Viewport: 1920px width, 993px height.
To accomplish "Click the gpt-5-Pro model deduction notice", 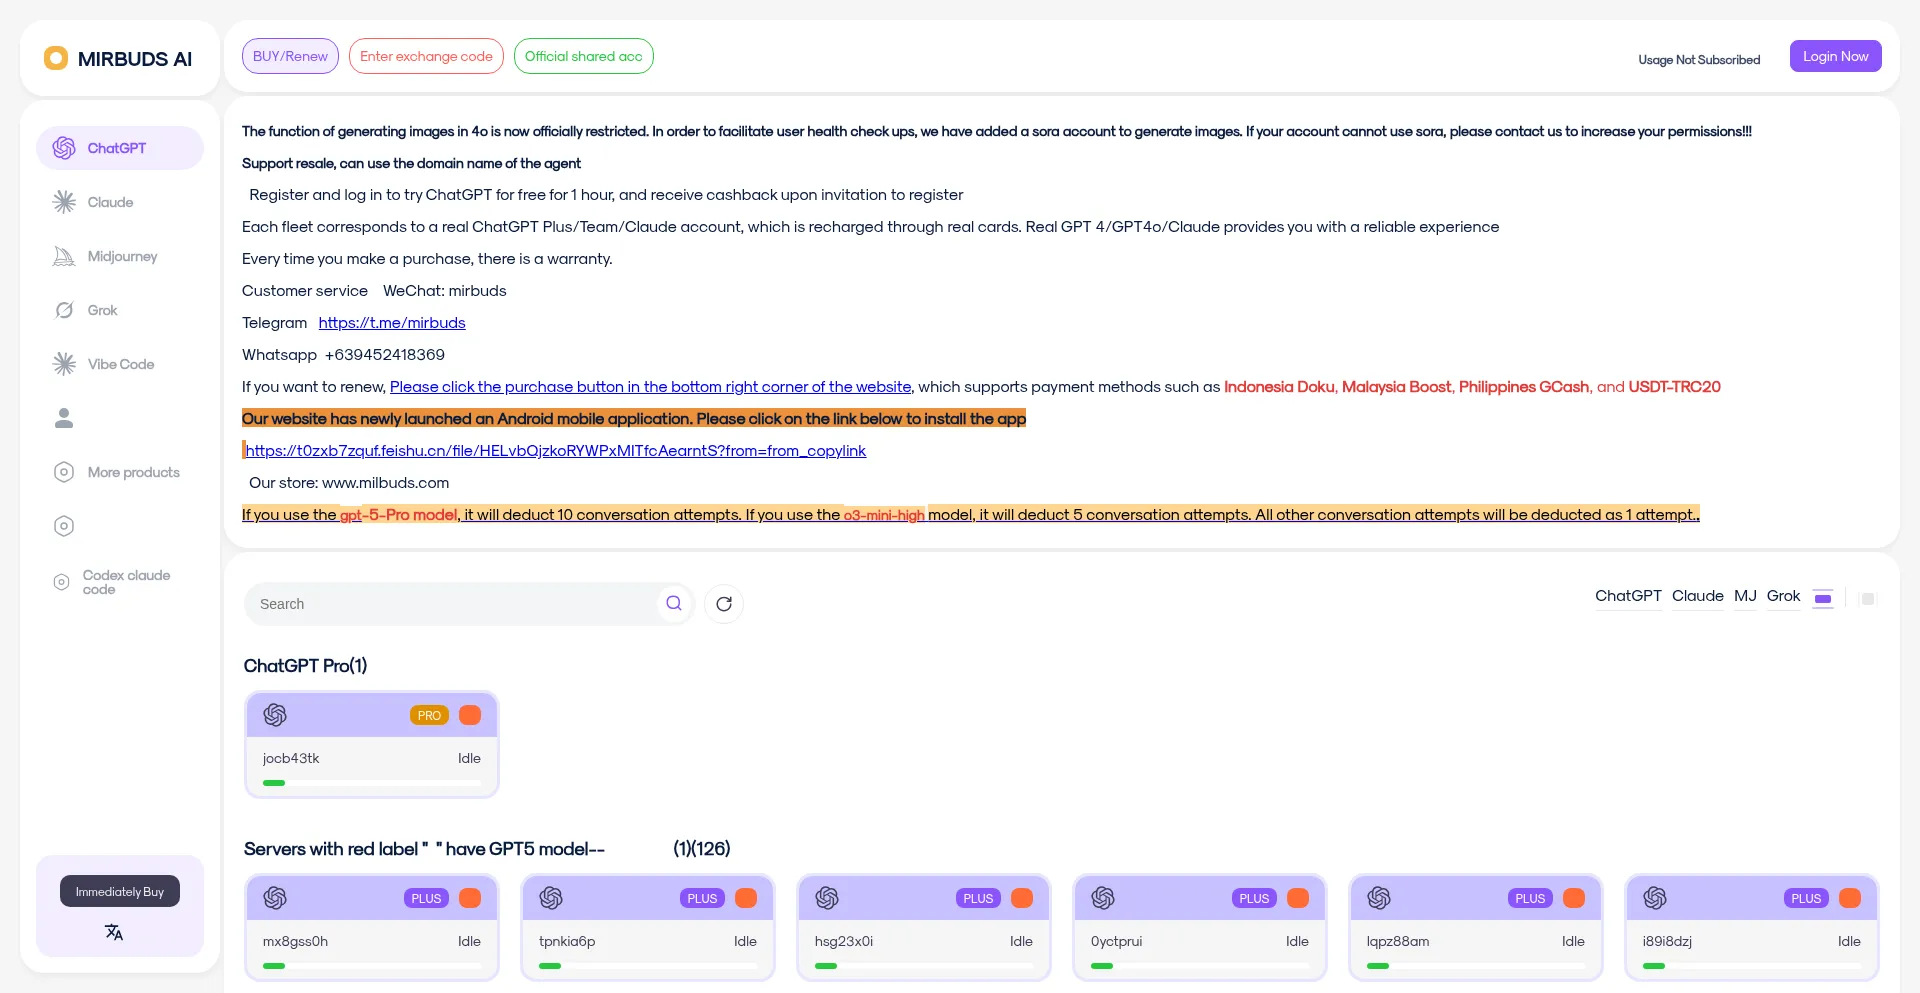I will point(970,515).
